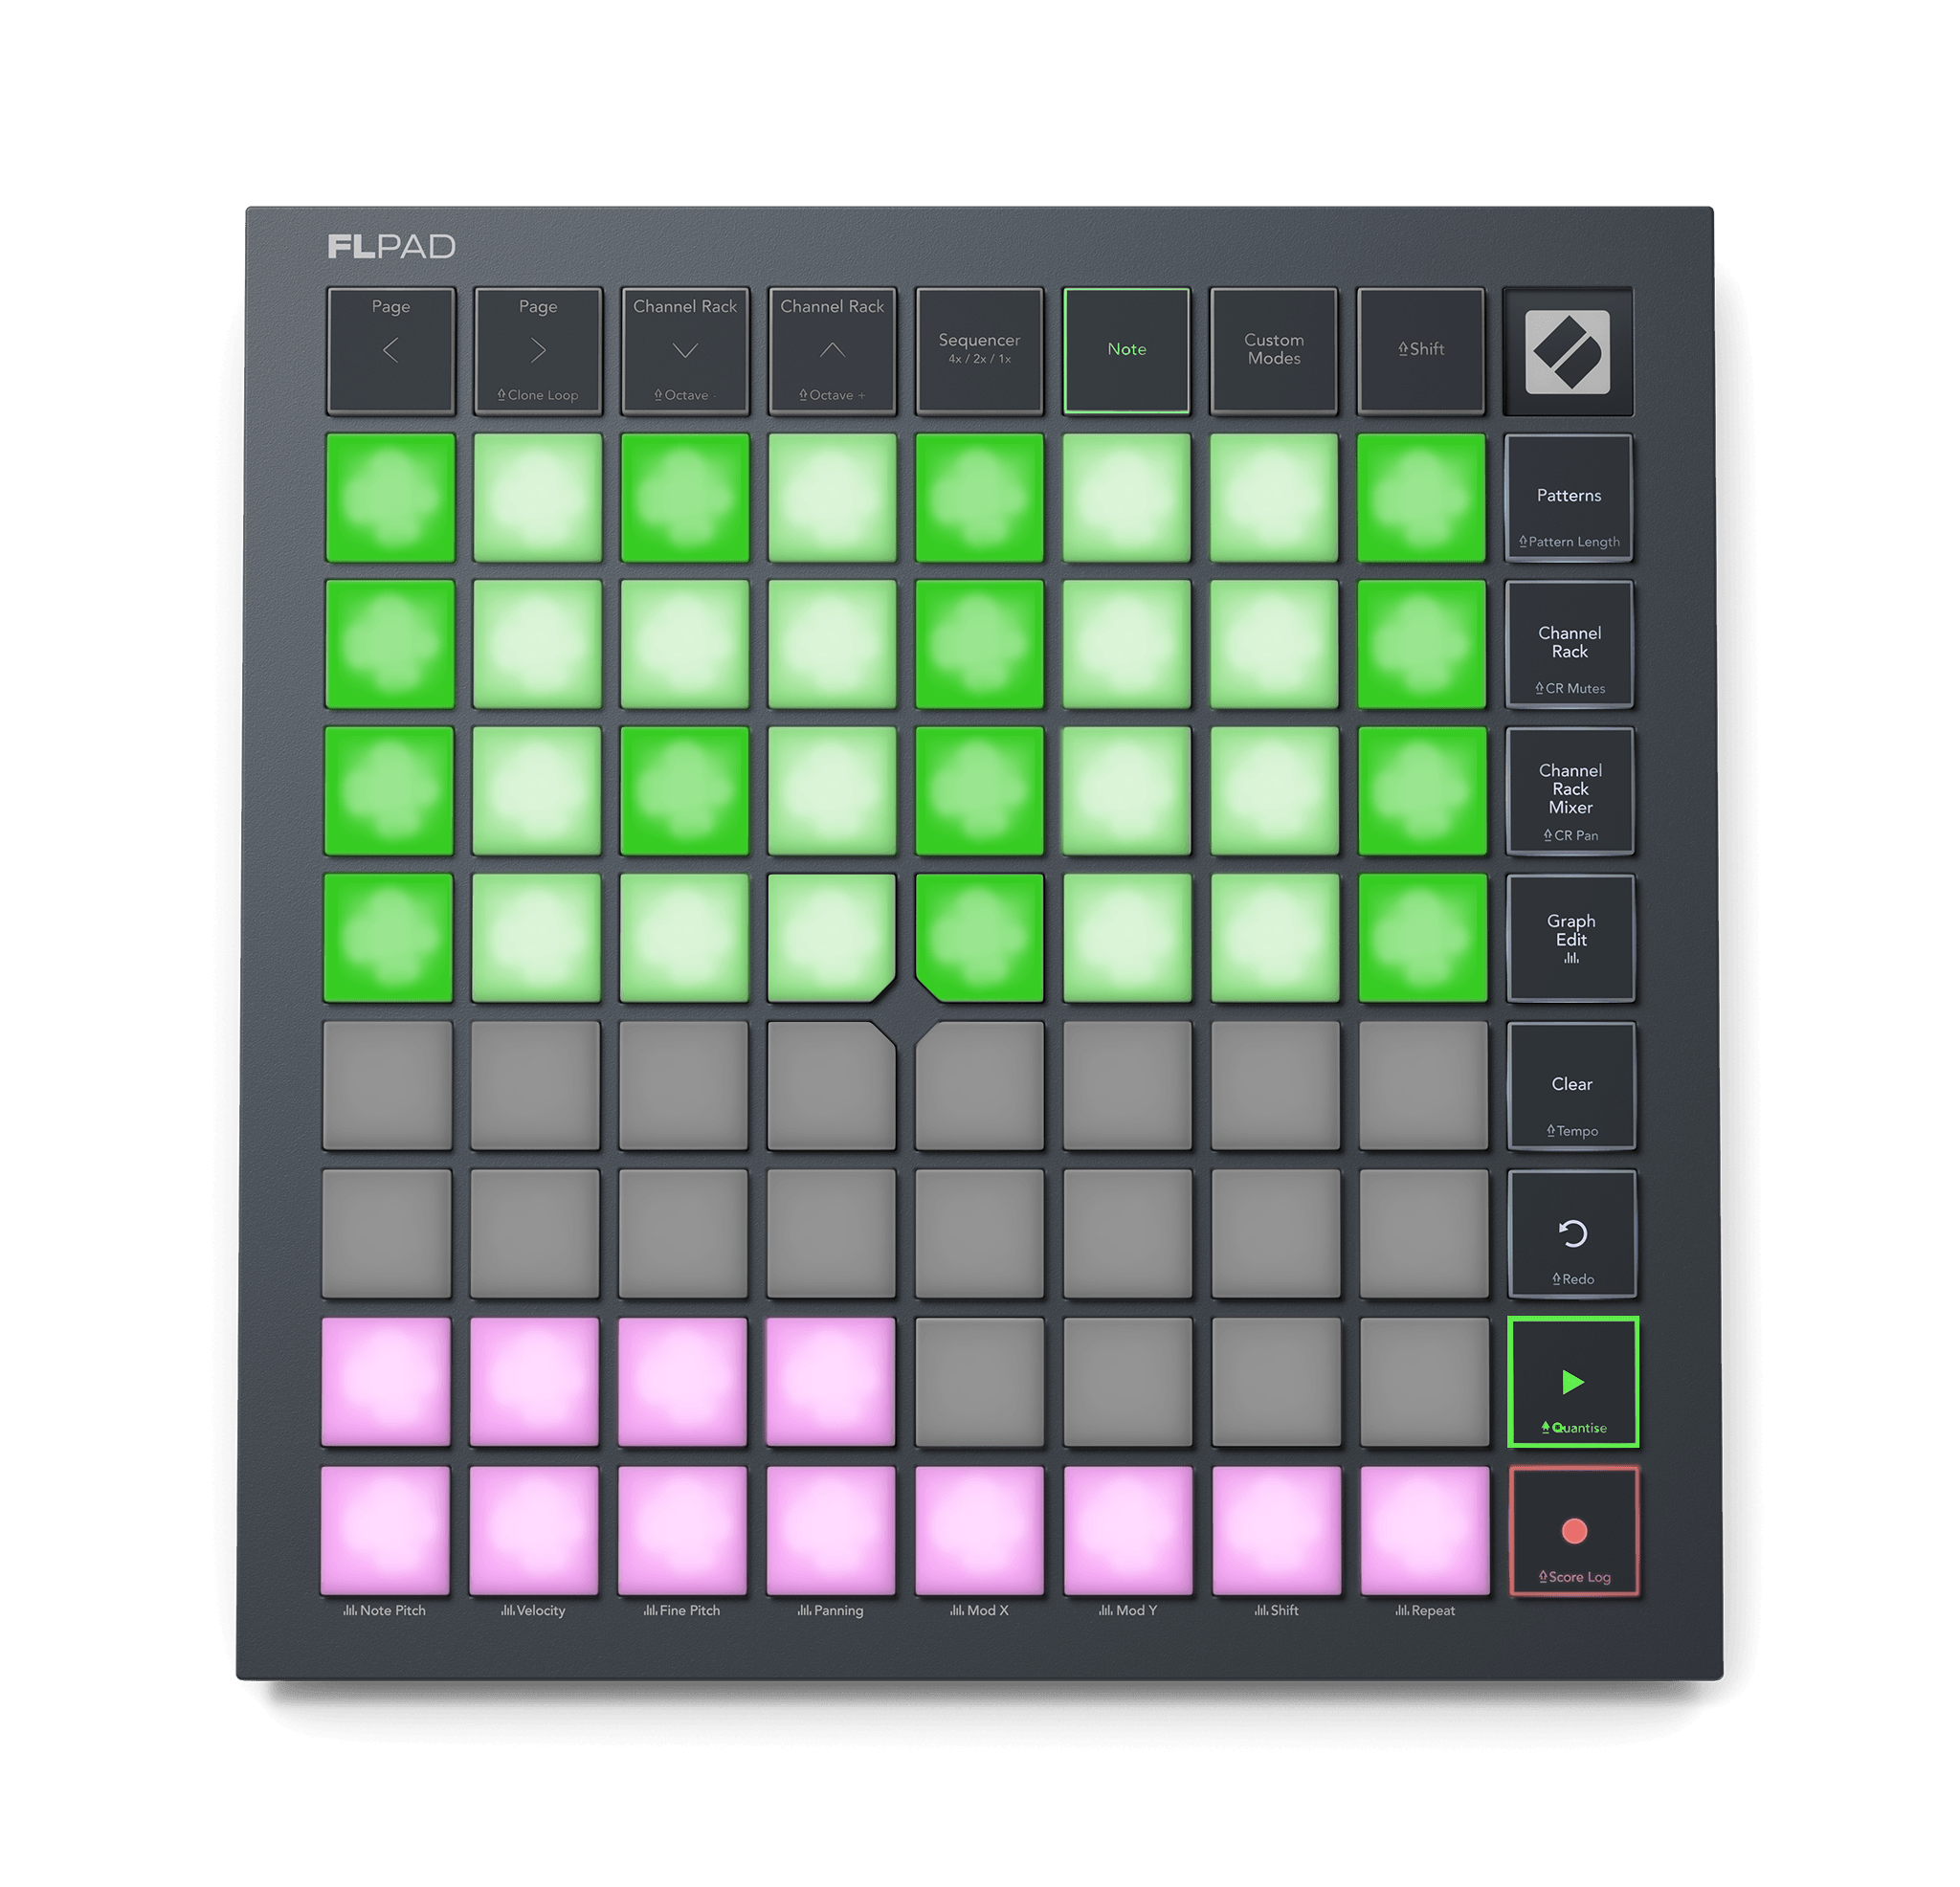Toggle the Shift button beside Custom Modes
1960x1887 pixels.
coord(1421,351)
